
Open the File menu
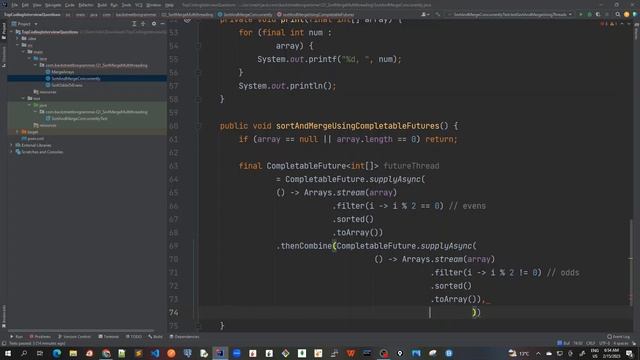click(x=15, y=5)
